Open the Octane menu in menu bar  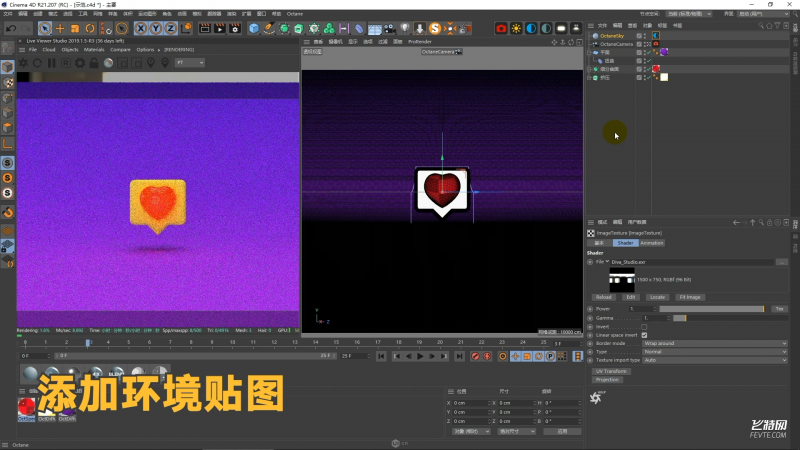[x=295, y=14]
